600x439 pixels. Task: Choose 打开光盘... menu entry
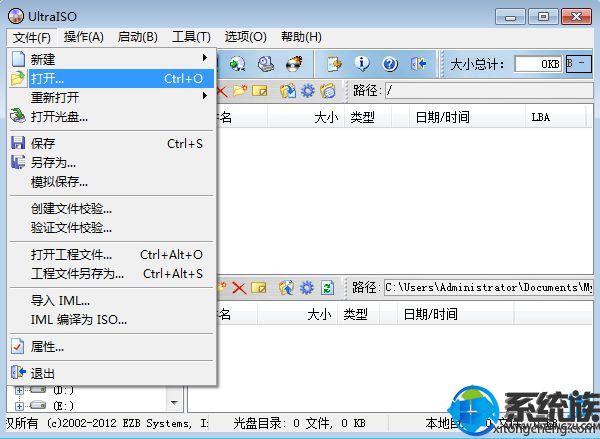pos(112,116)
